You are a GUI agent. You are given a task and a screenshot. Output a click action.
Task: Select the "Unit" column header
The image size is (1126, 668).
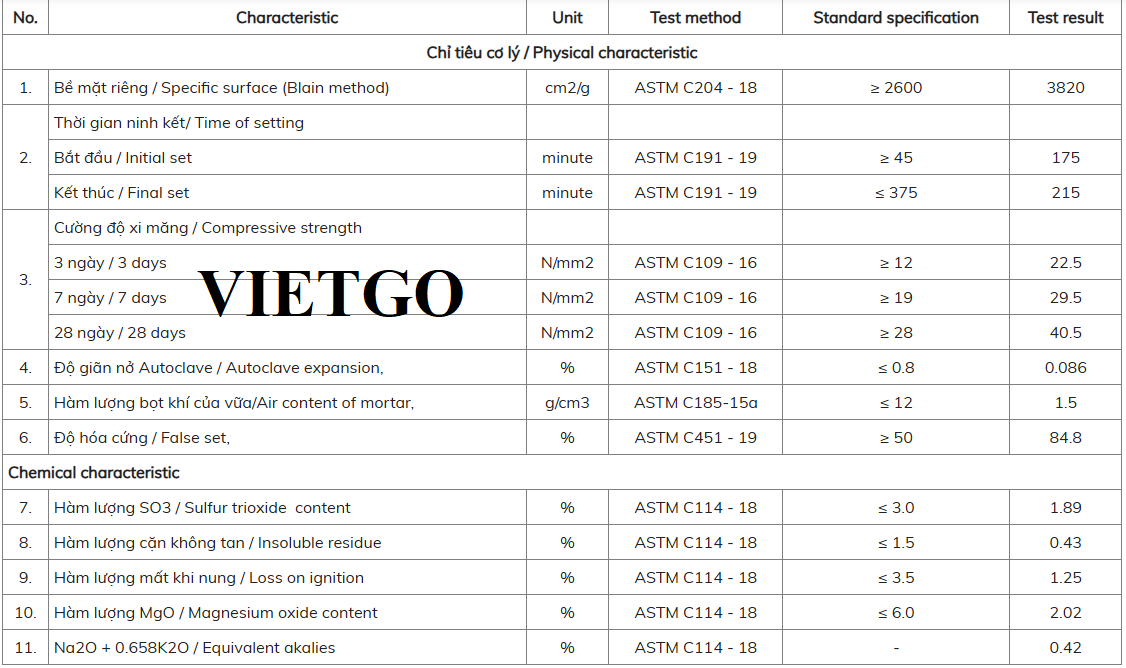(567, 18)
